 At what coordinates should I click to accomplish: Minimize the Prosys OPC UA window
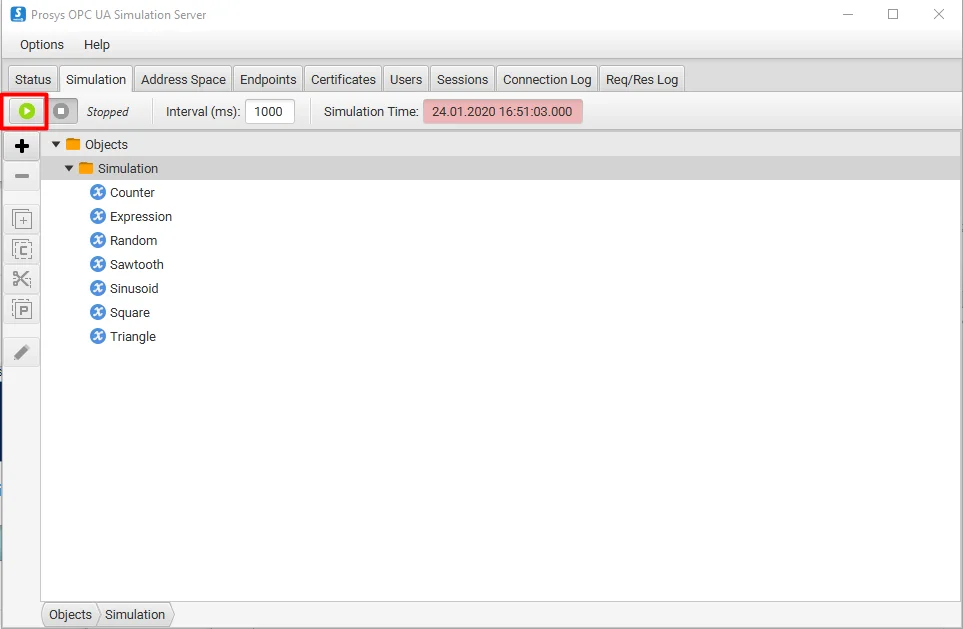848,14
